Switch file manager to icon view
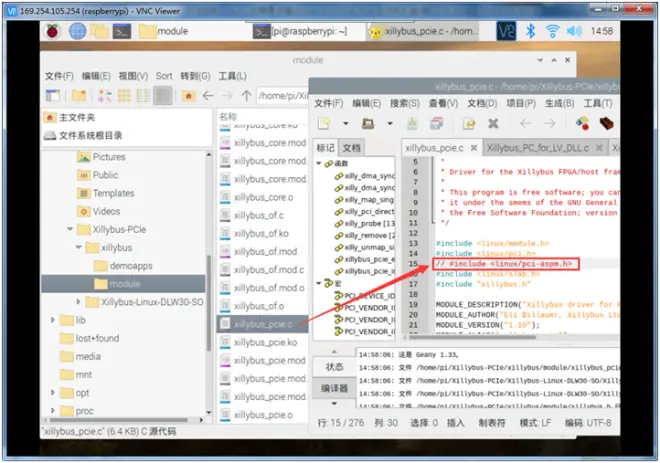660x463 pixels. coord(104,96)
